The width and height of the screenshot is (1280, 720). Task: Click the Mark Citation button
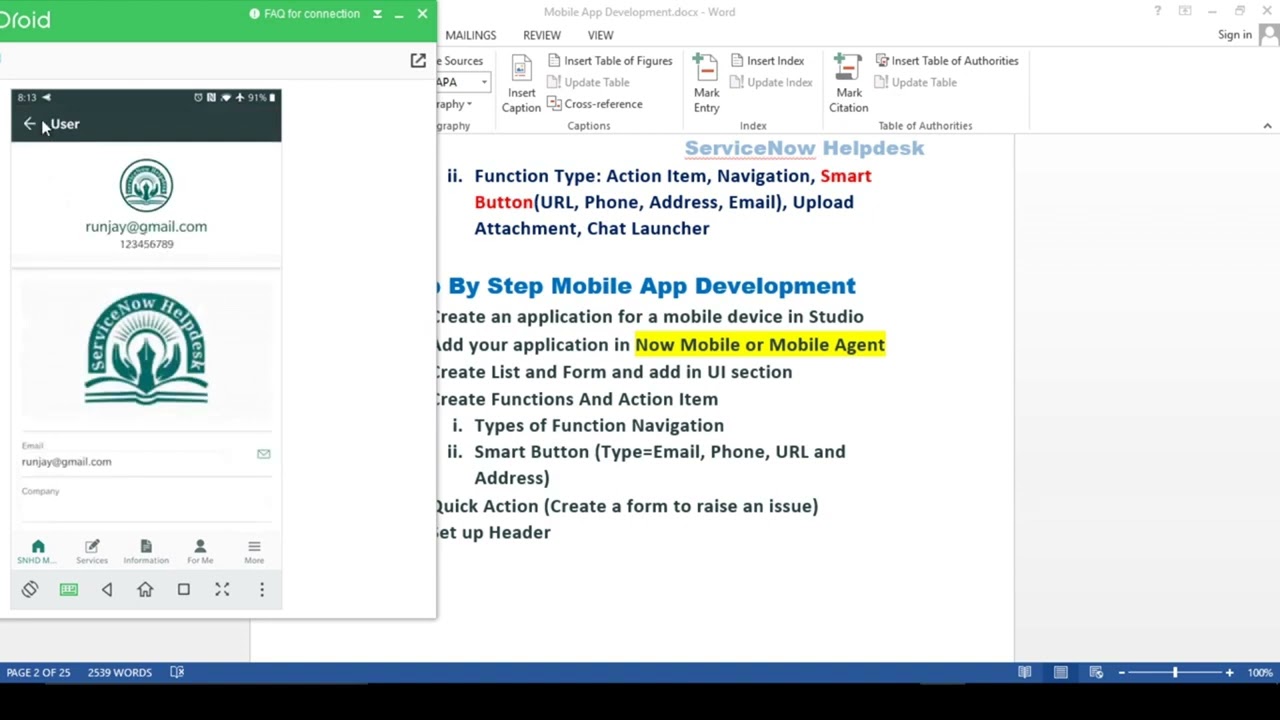[x=848, y=84]
